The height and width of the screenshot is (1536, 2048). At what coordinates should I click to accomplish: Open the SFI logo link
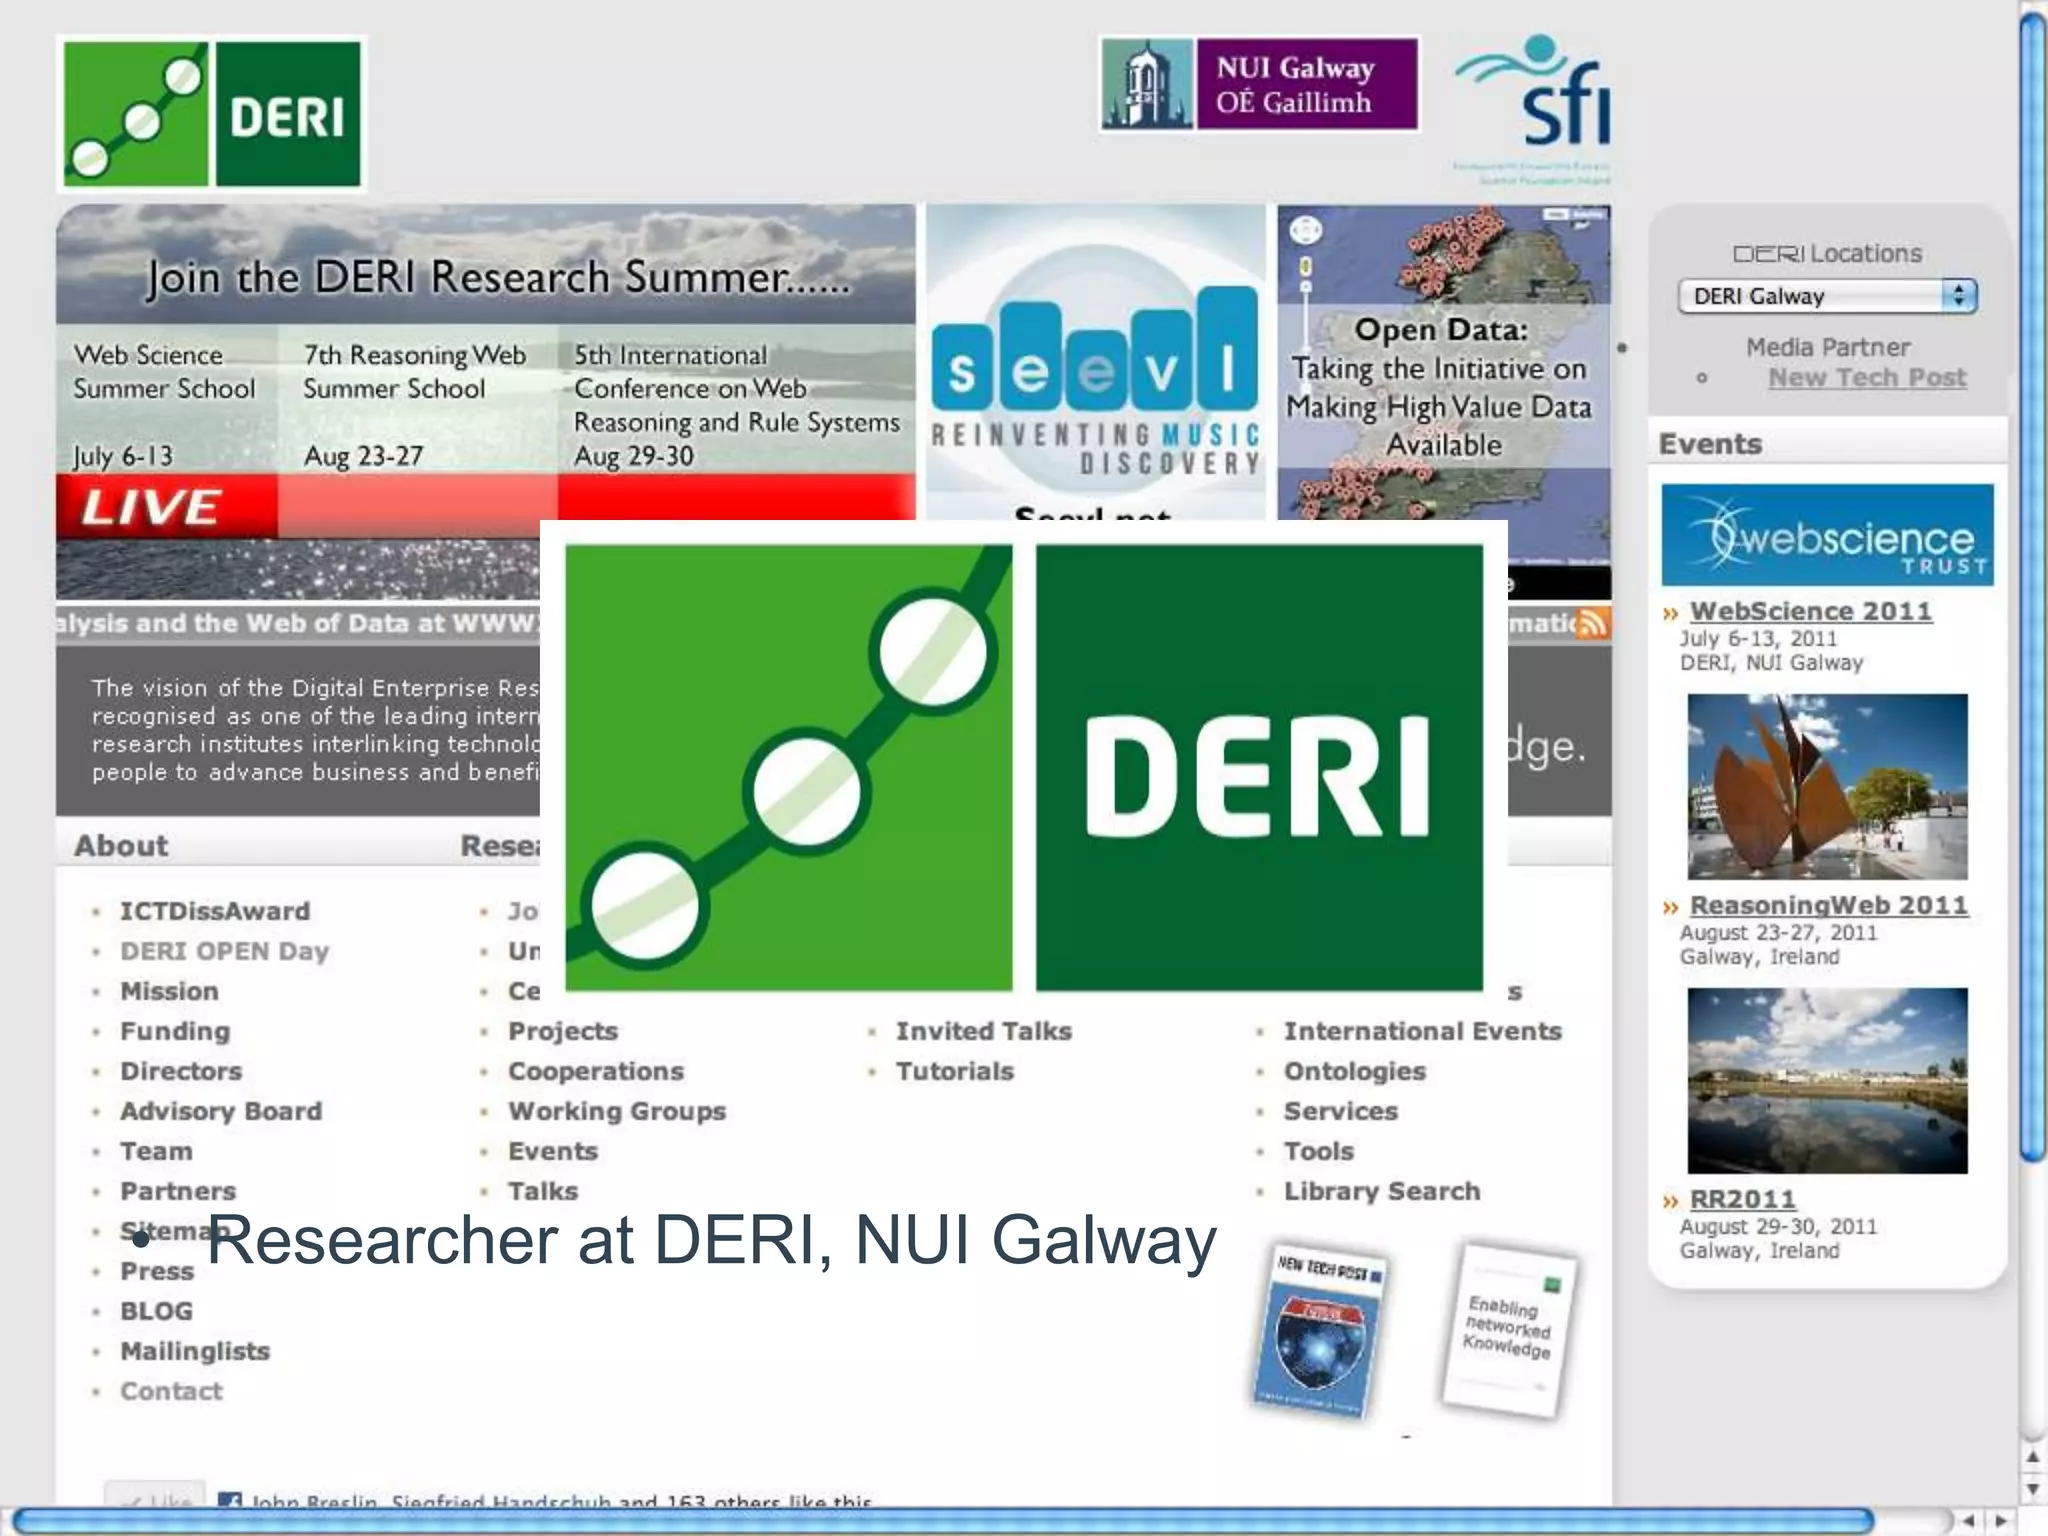(x=1533, y=108)
